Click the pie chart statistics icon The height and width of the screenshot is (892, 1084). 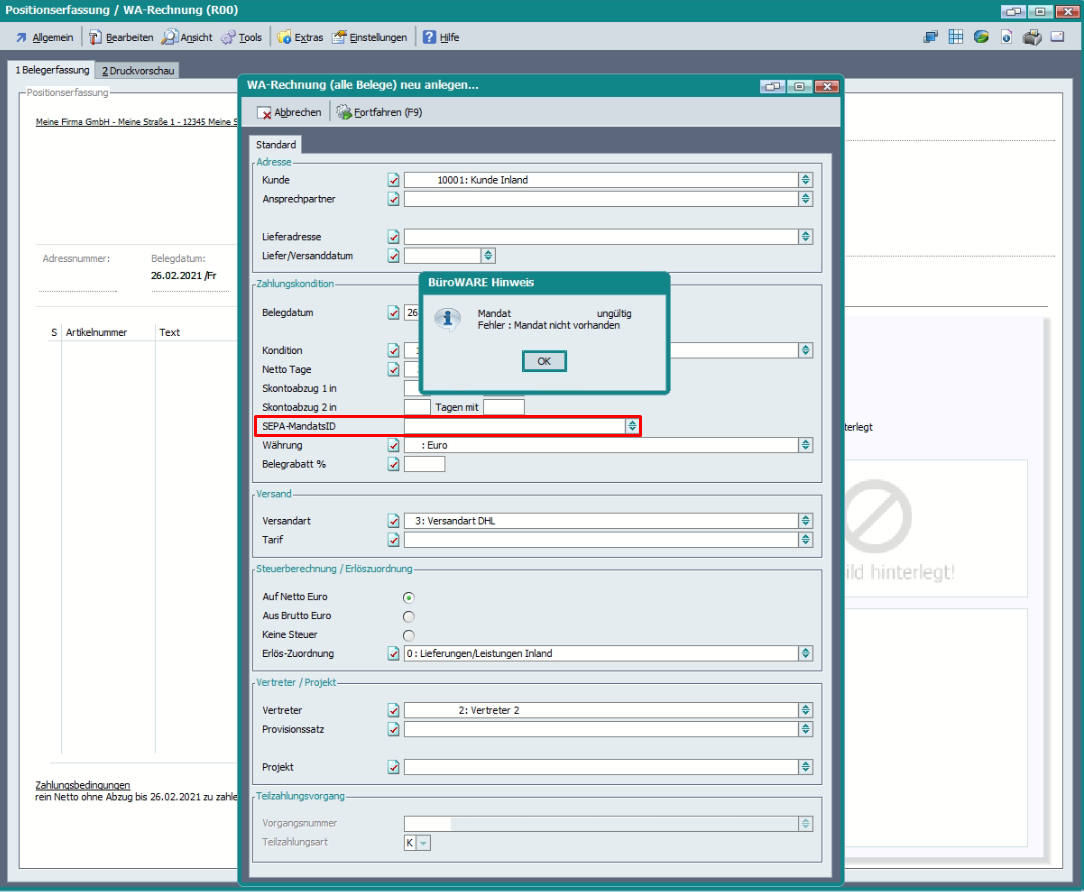(981, 37)
